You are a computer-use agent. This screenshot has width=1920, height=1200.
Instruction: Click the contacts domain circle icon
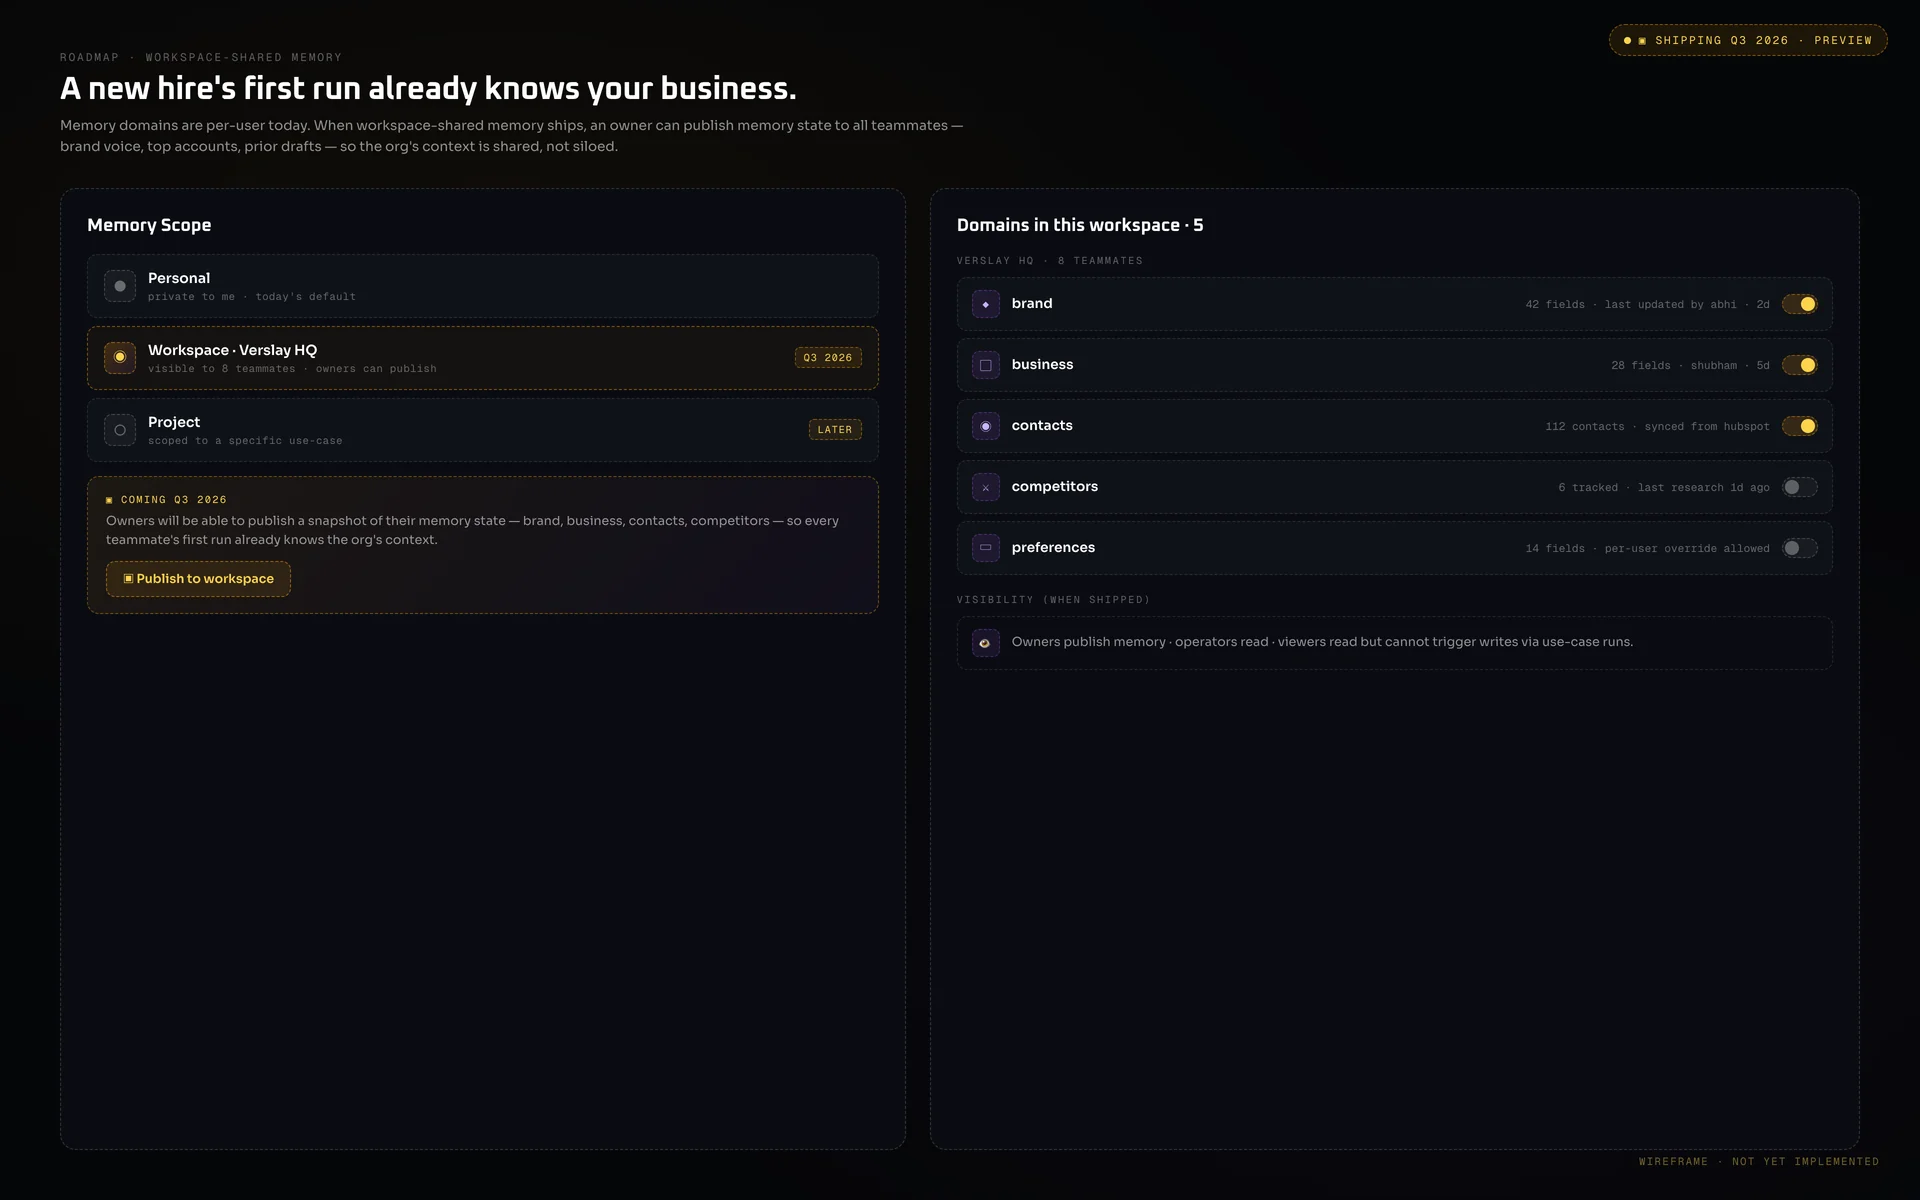coord(986,426)
